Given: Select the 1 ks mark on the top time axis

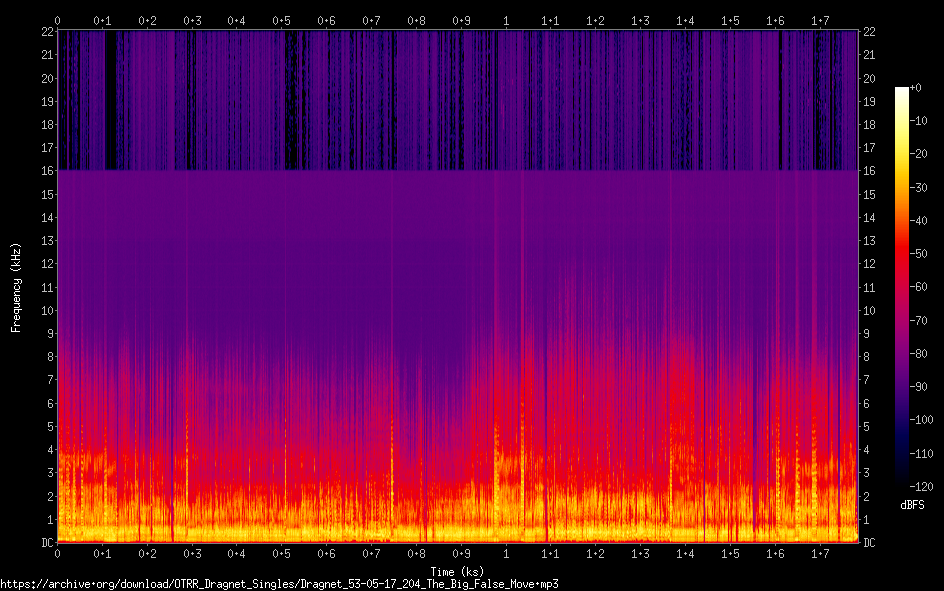Looking at the screenshot, I should [506, 20].
